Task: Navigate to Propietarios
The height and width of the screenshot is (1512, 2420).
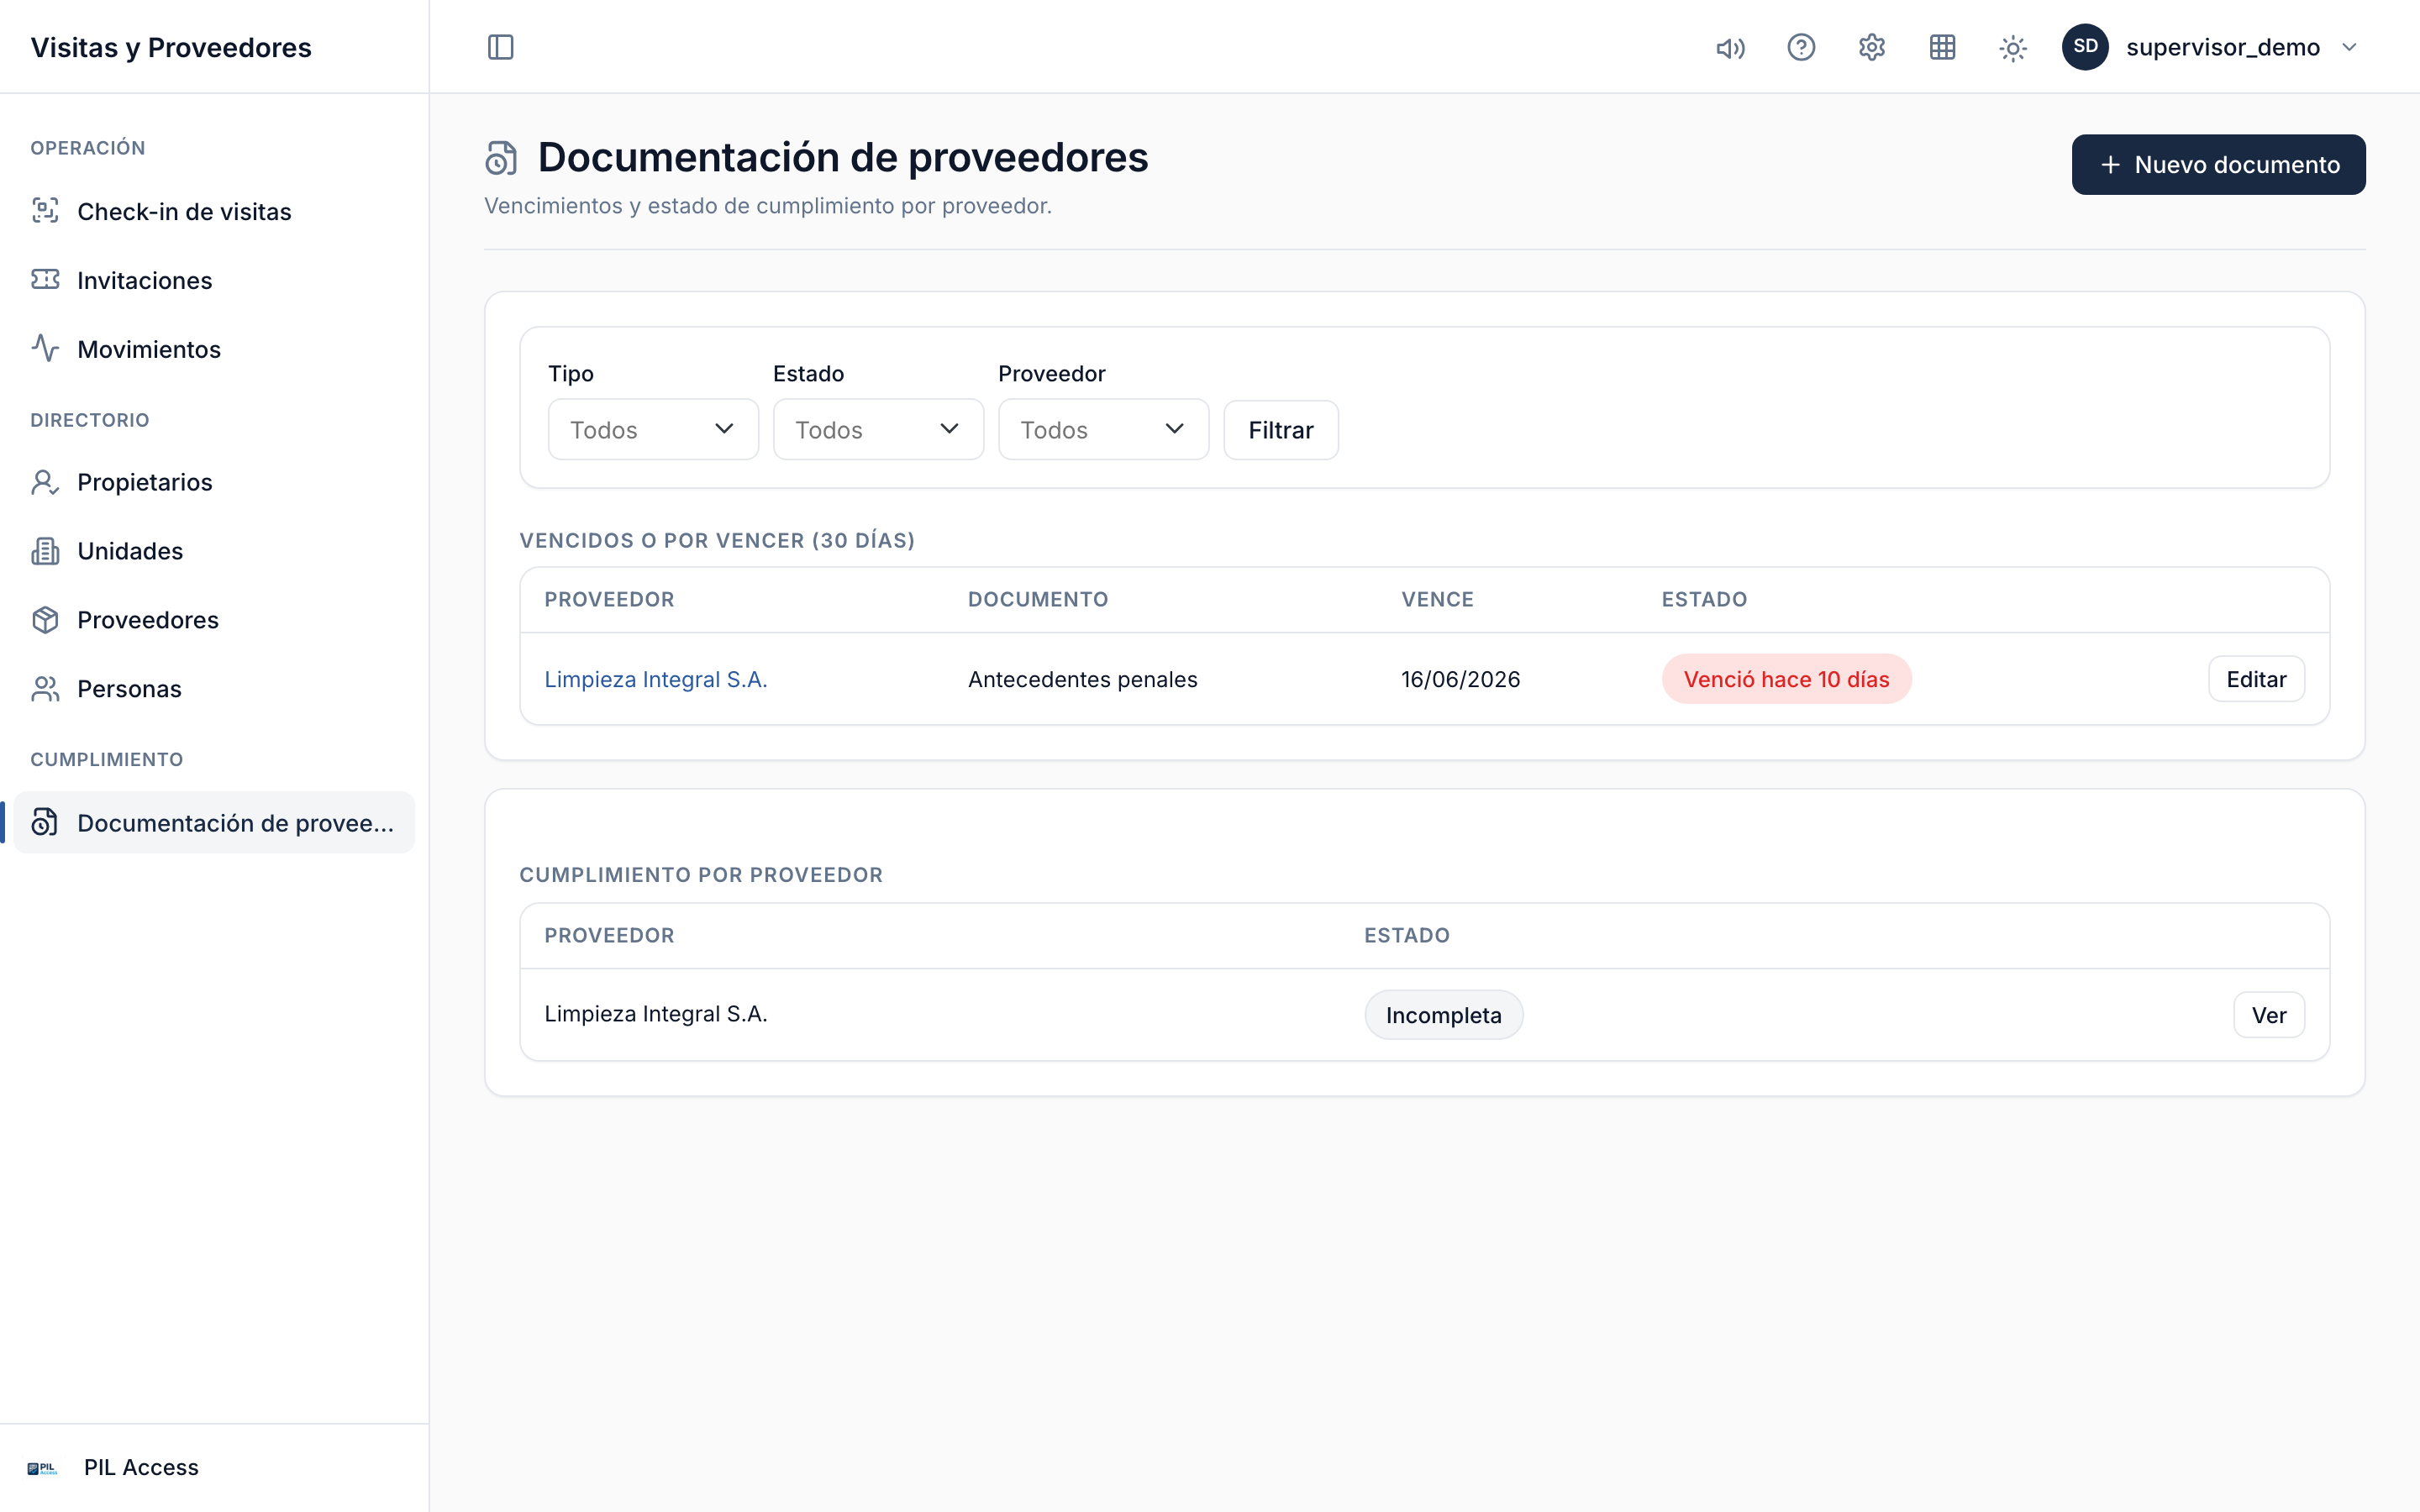Action: tap(214, 482)
